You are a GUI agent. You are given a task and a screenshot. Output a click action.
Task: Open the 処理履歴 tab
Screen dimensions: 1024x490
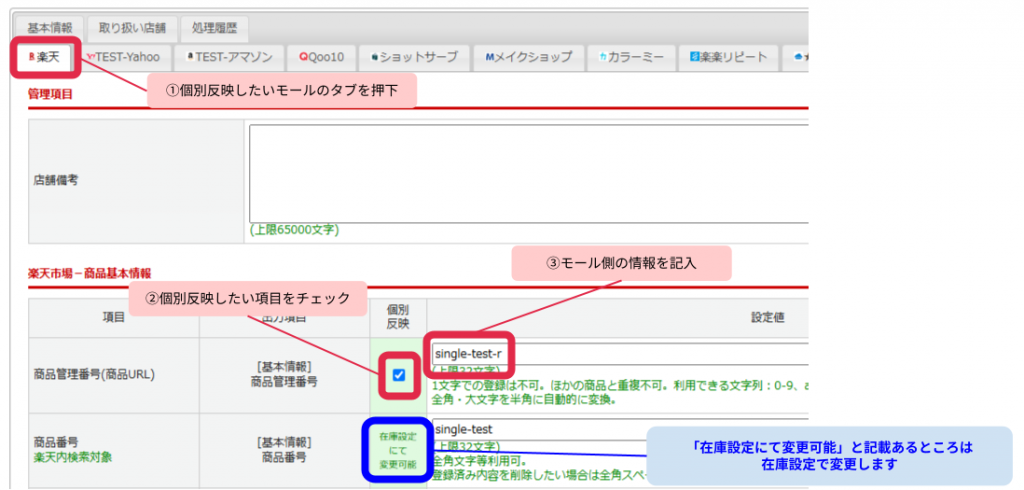[x=215, y=29]
